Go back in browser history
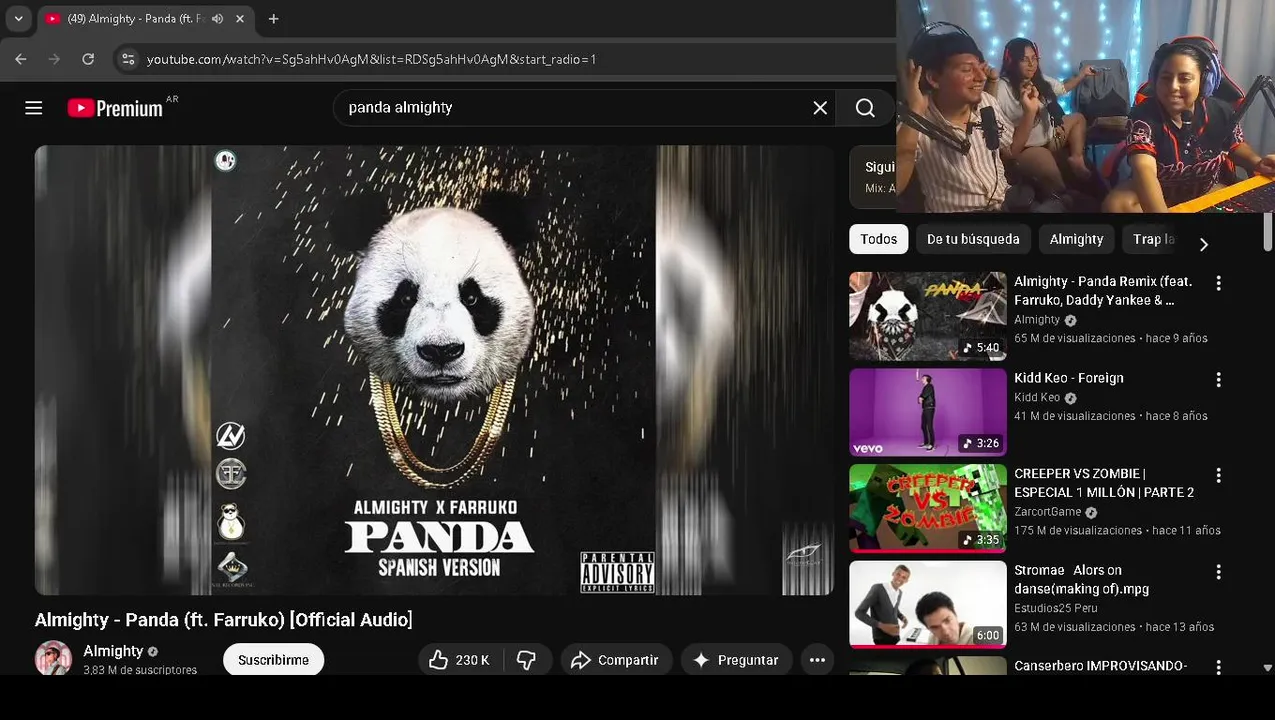Viewport: 1275px width, 720px height. 21,59
